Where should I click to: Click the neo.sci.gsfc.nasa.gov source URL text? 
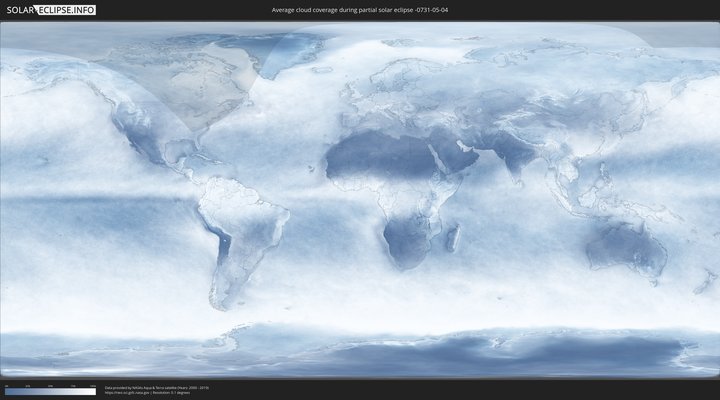point(127,393)
